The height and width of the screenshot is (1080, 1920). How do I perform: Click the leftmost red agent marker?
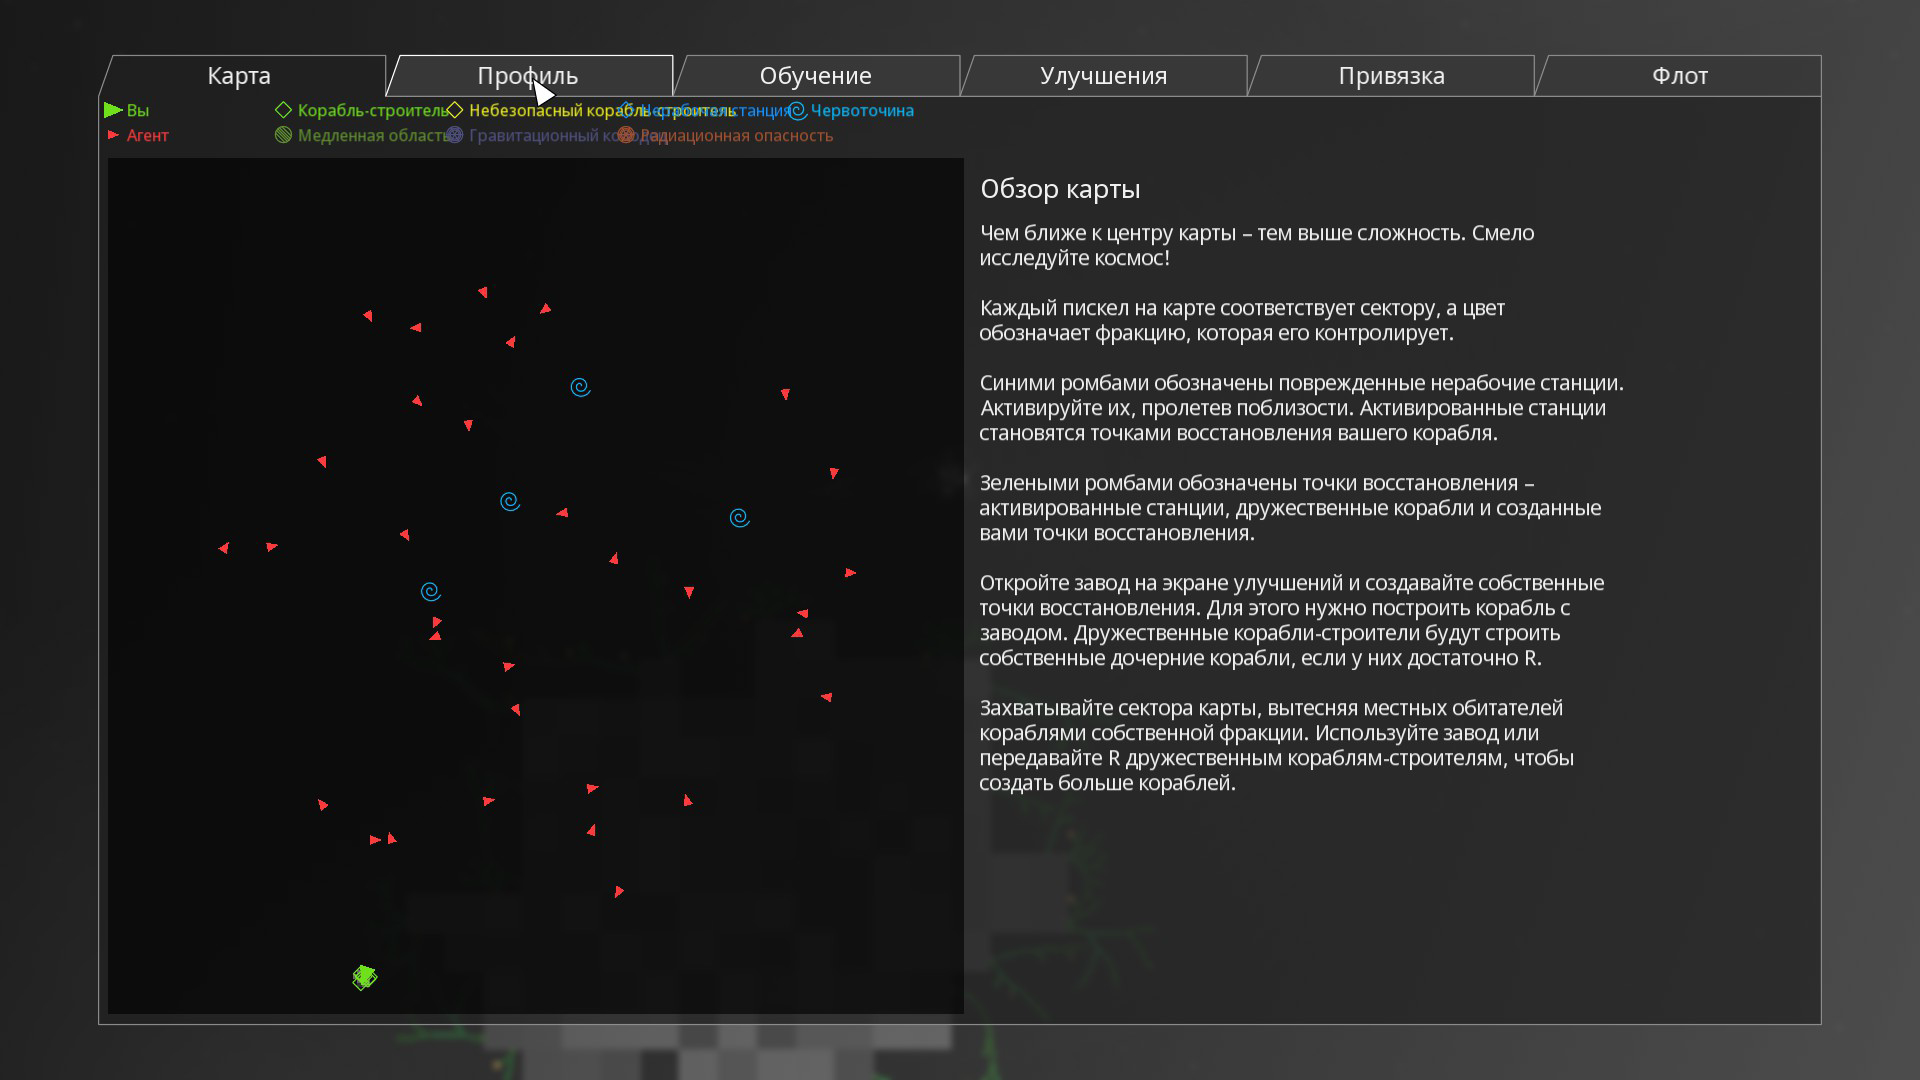(224, 548)
